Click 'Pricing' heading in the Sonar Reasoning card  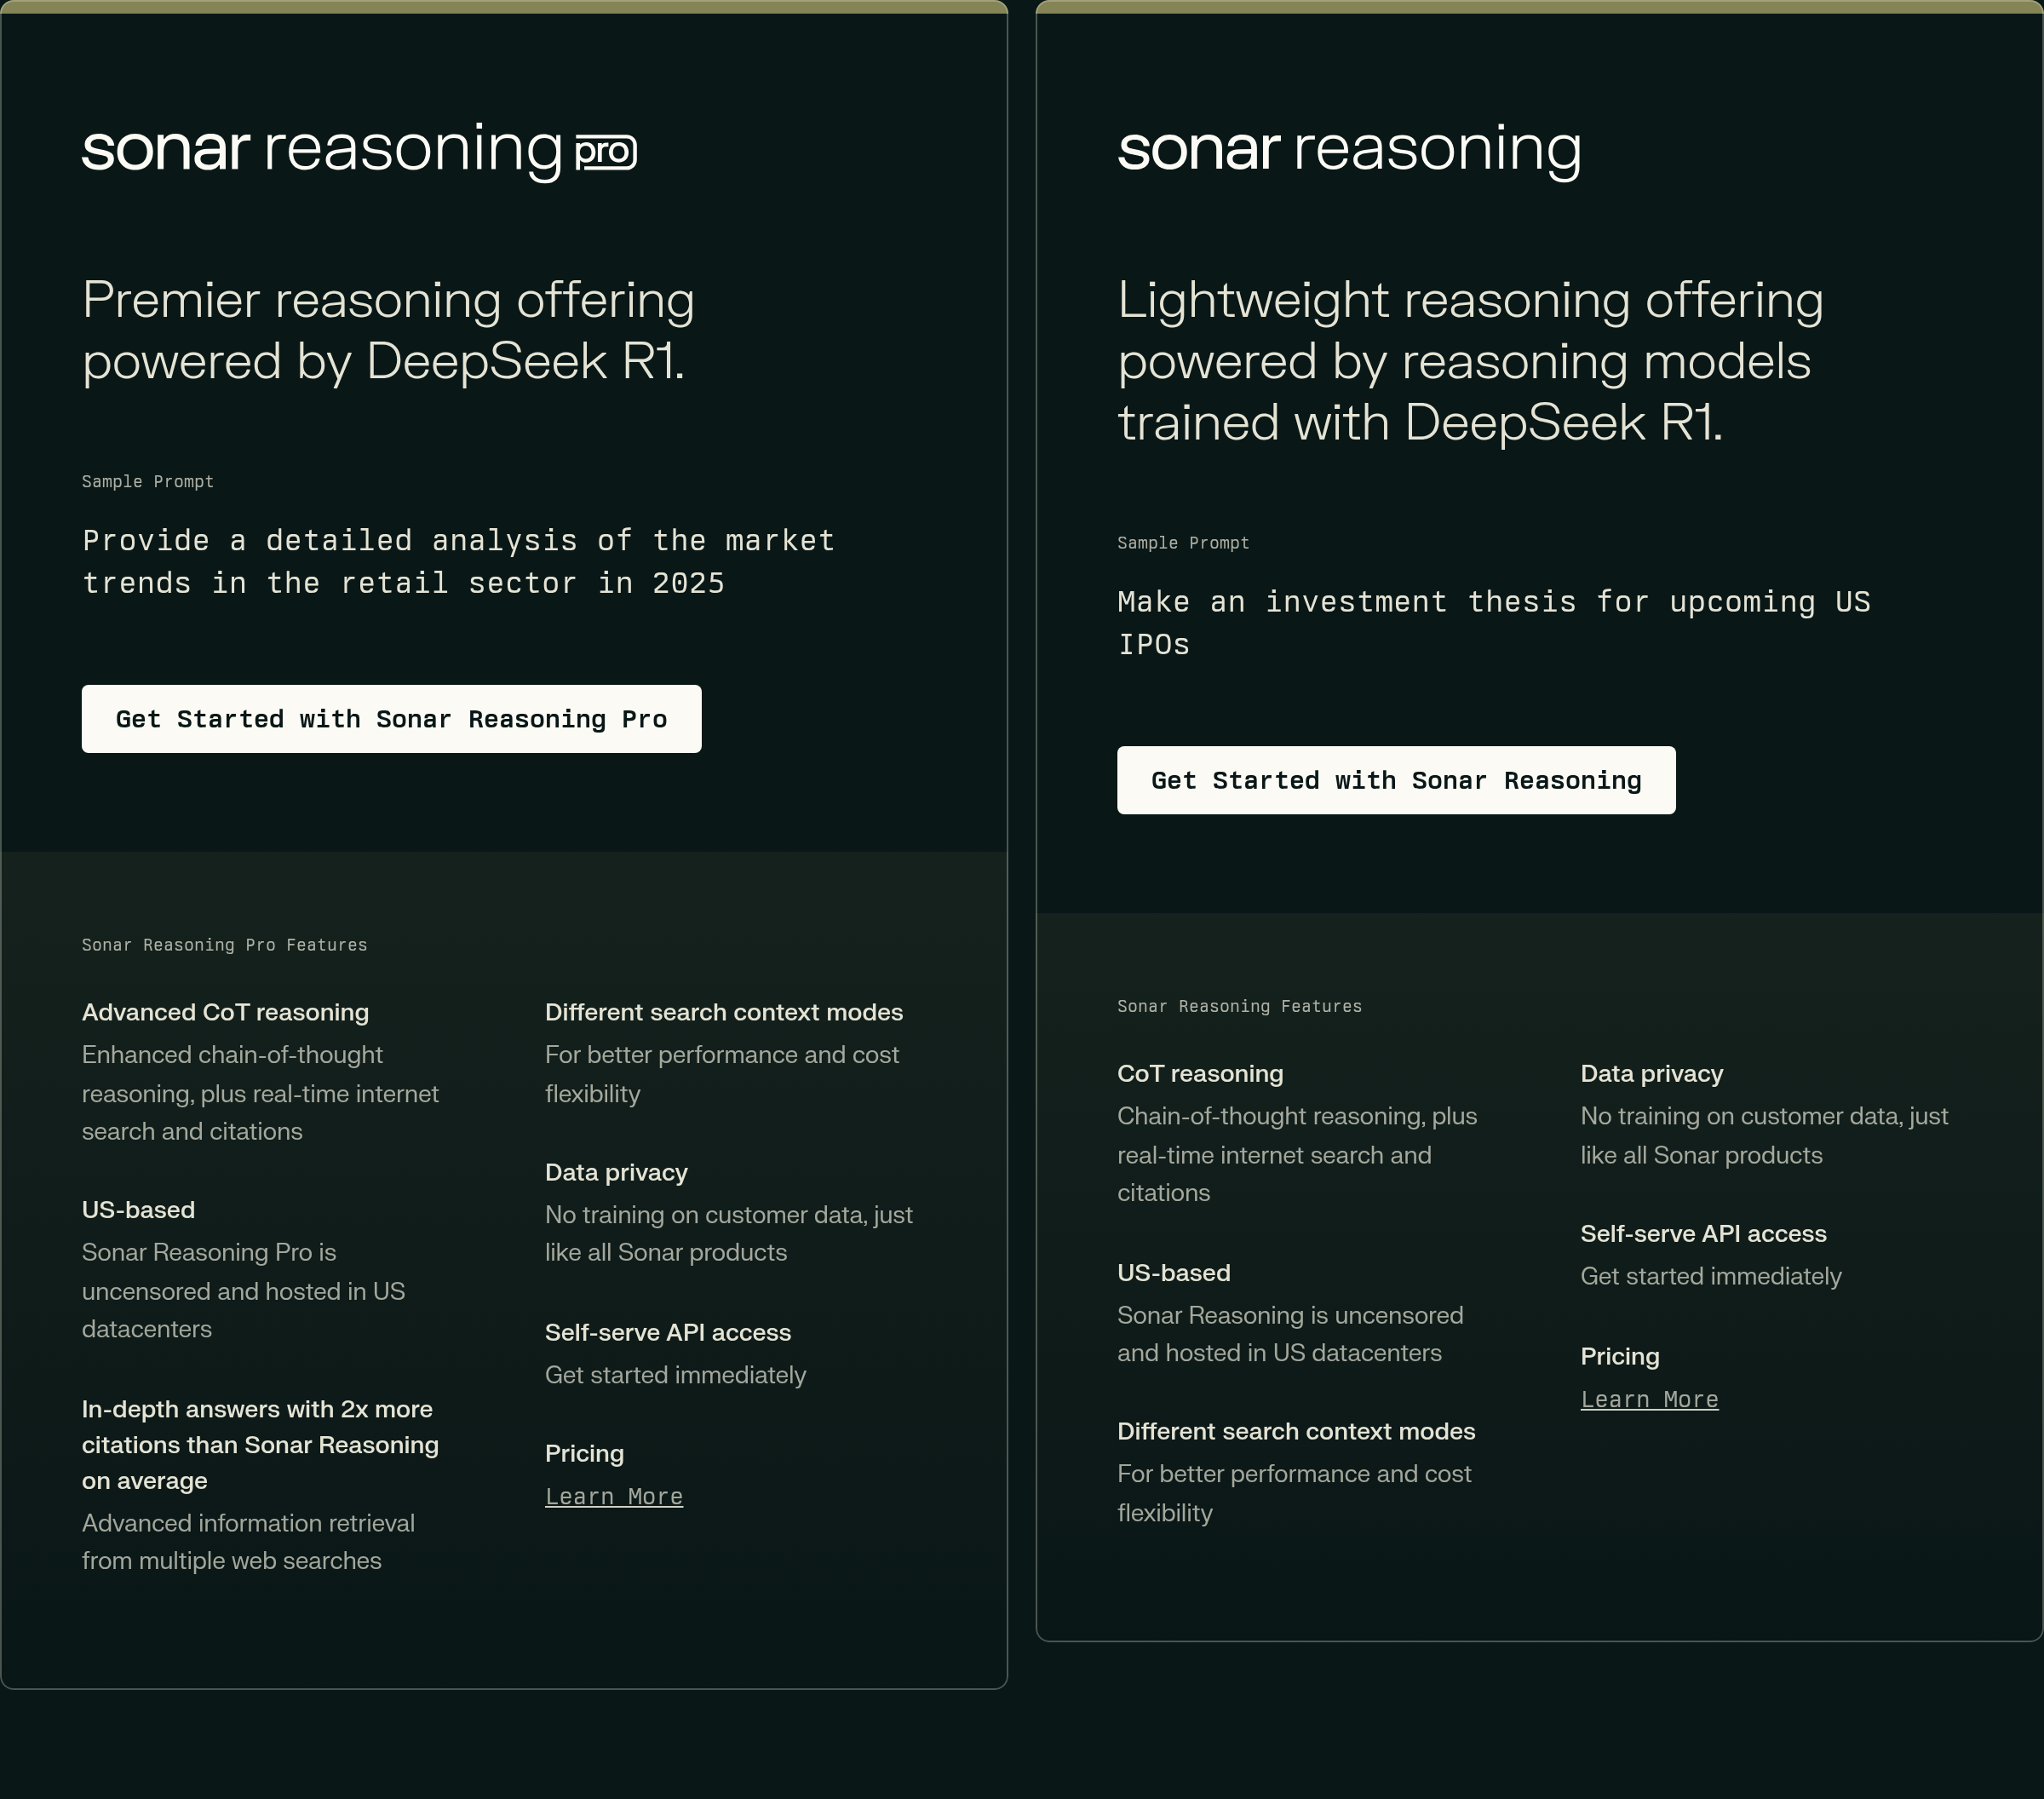point(1619,1356)
